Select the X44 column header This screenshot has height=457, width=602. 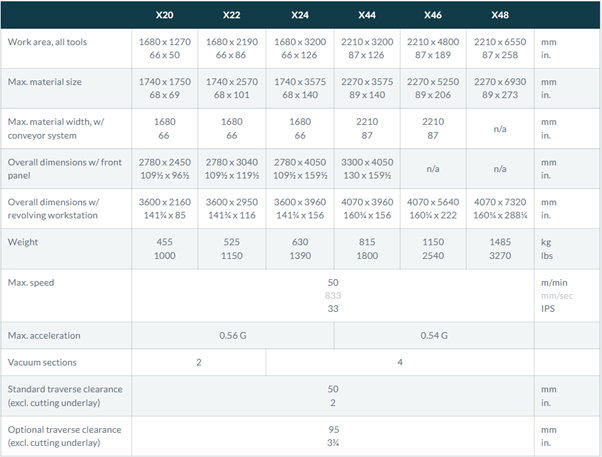coord(367,15)
